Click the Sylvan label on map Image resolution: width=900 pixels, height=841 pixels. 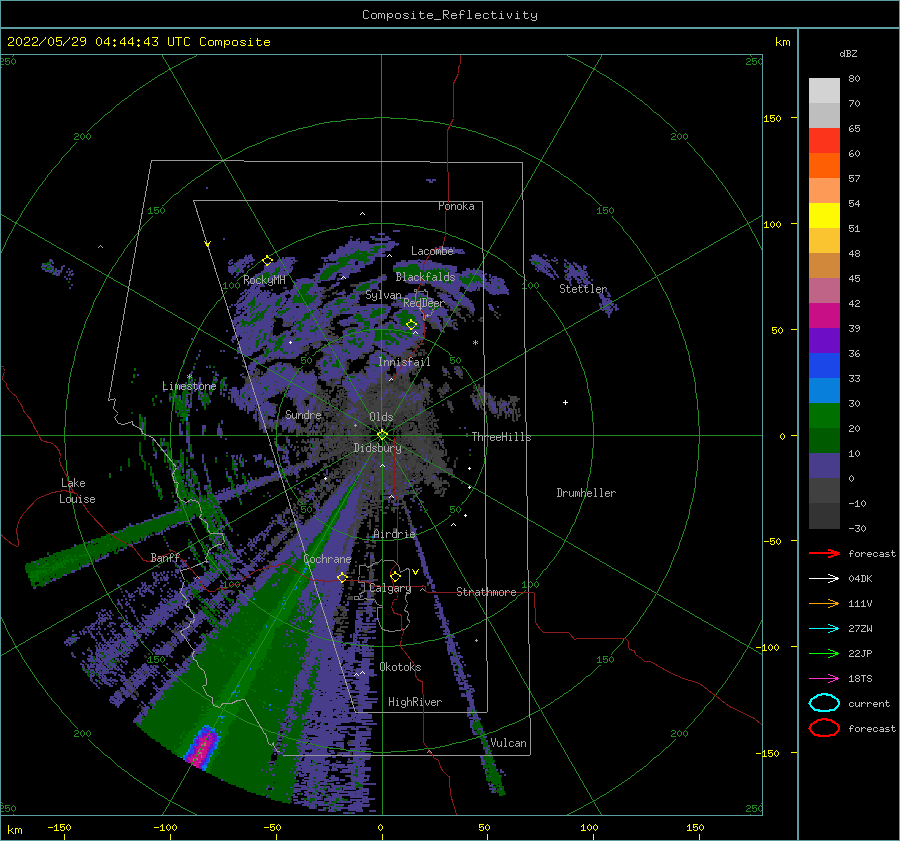point(383,295)
